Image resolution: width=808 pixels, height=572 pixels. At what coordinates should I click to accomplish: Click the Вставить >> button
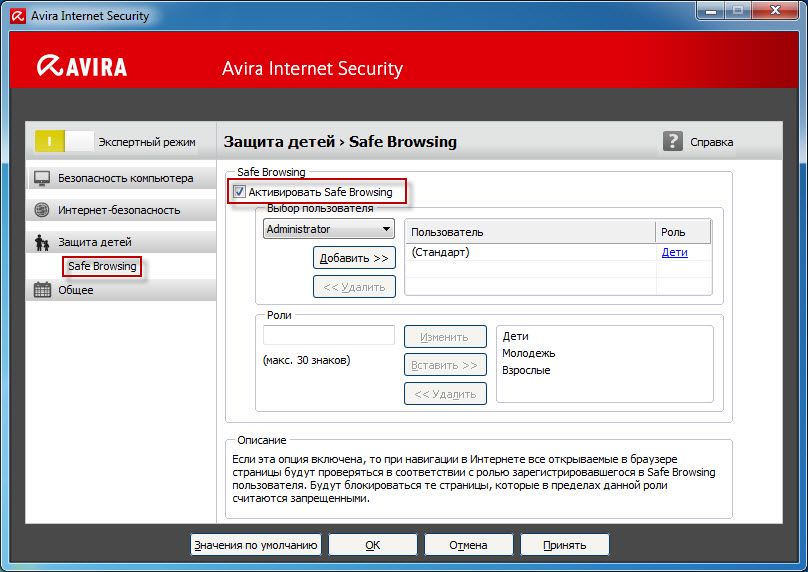pyautogui.click(x=445, y=365)
